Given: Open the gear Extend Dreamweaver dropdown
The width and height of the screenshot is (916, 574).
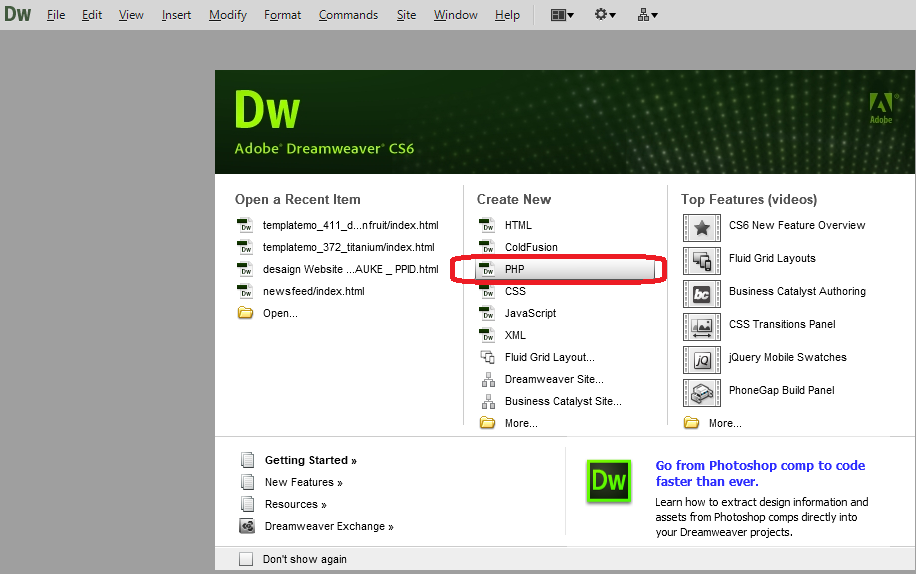Looking at the screenshot, I should pyautogui.click(x=605, y=15).
